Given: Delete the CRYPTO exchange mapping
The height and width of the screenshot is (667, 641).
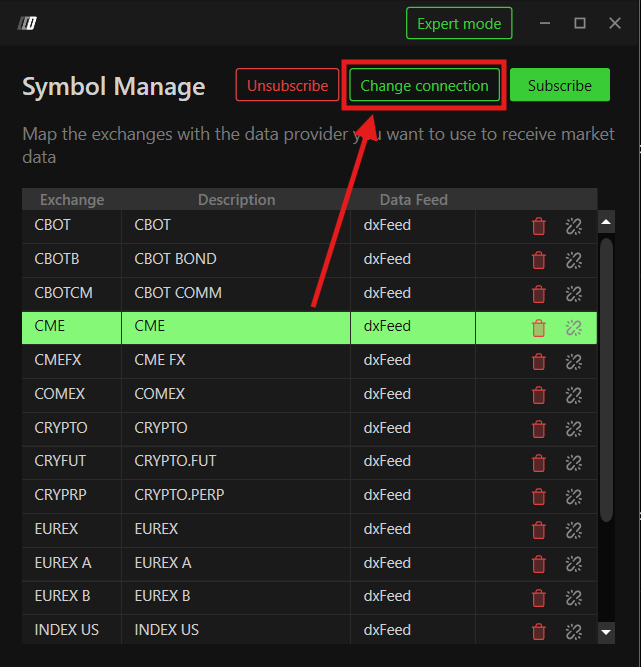Looking at the screenshot, I should pos(538,429).
